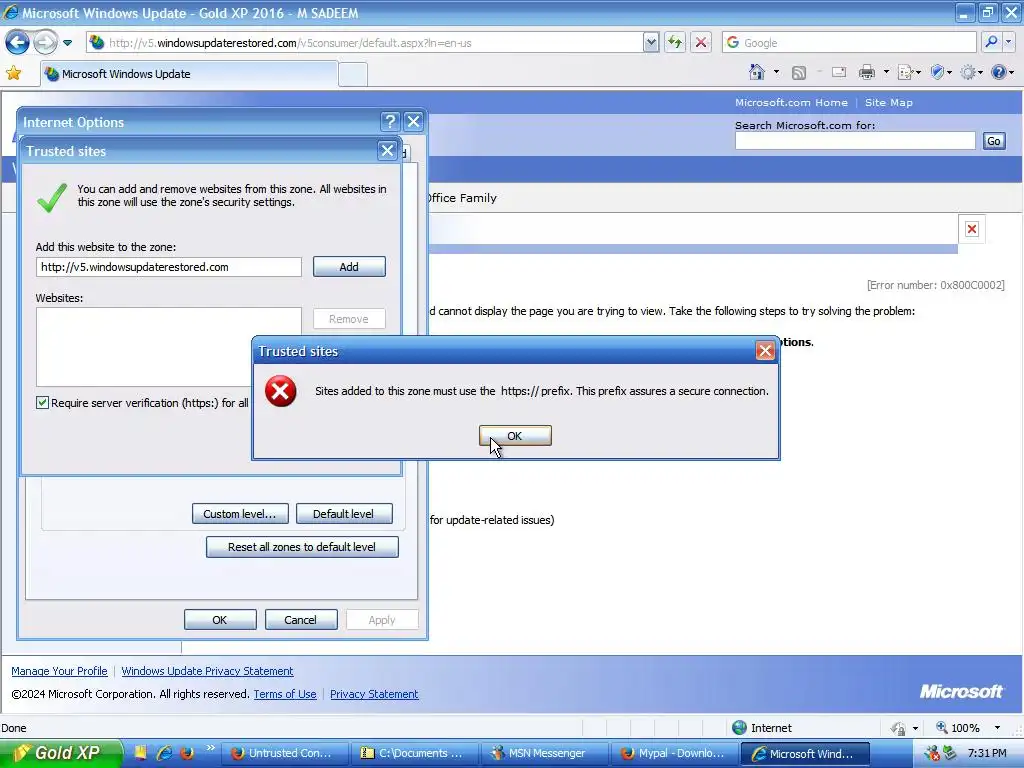Click the browser Forward arrow button

[45, 43]
